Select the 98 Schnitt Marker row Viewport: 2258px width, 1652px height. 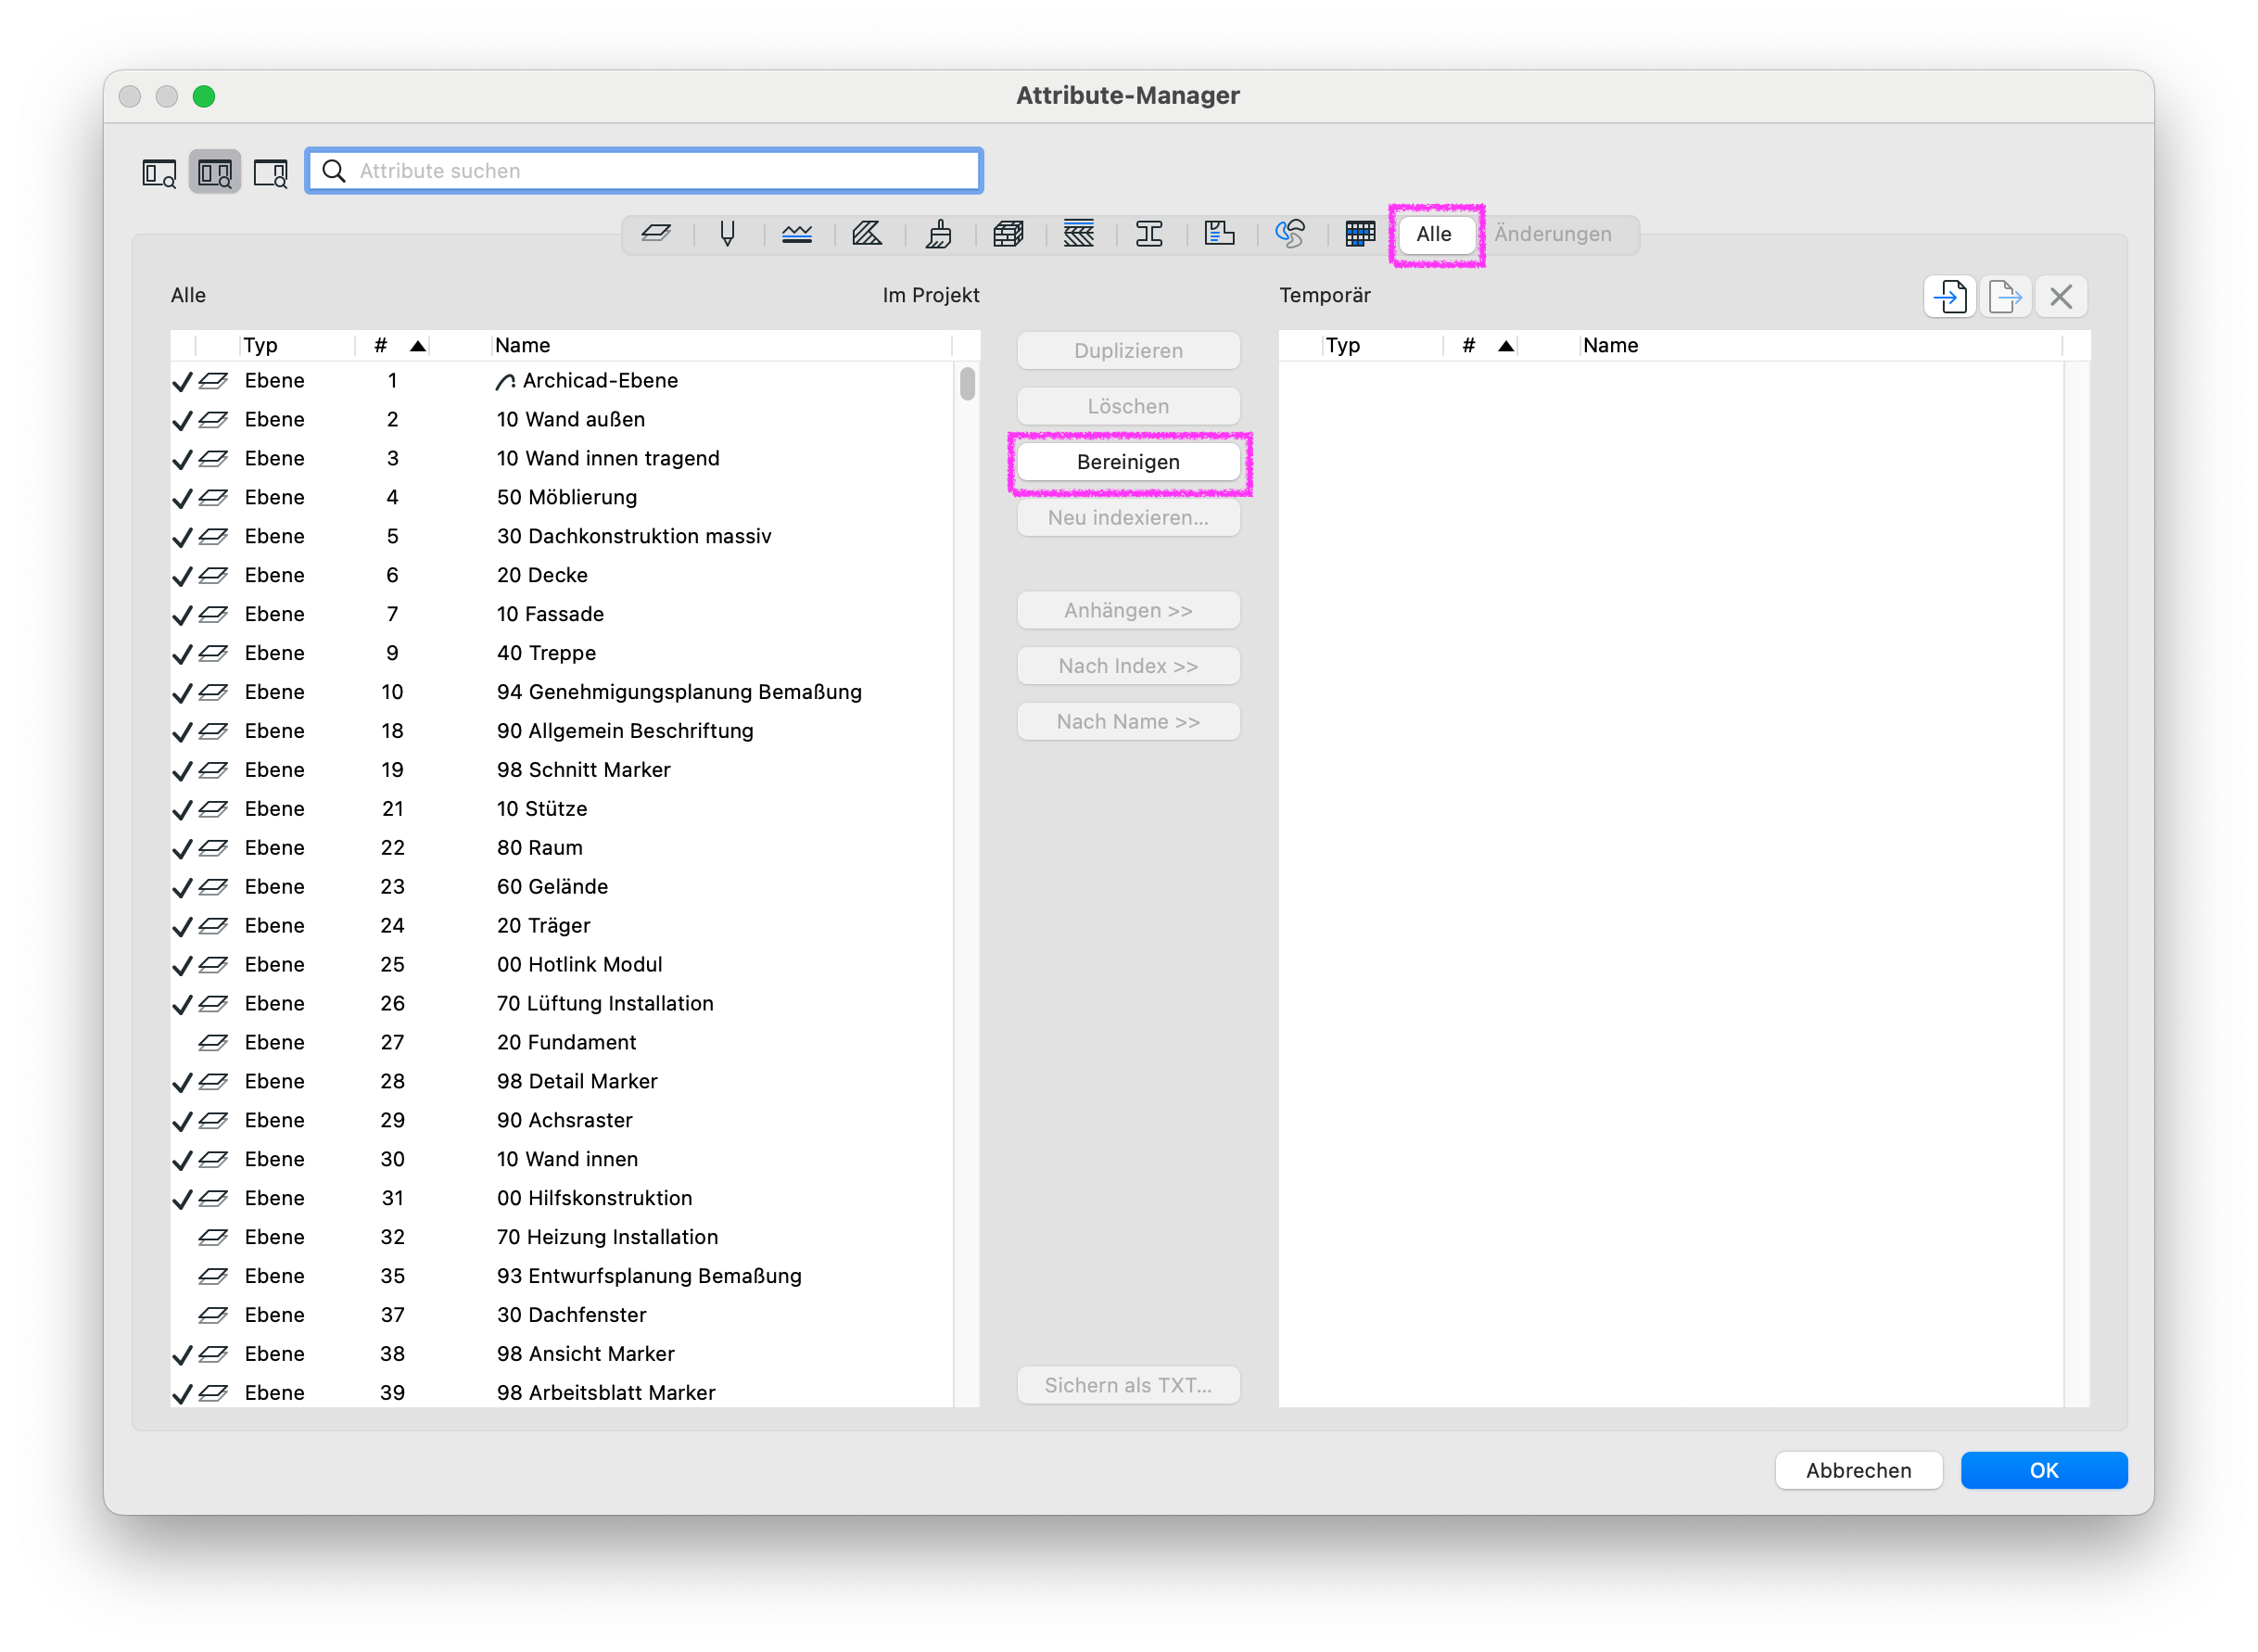pyautogui.click(x=562, y=770)
